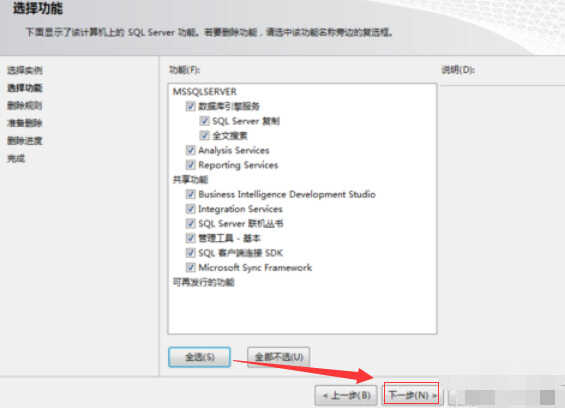Select the MSSQLSERVER instance node
This screenshot has width=565, height=408.
click(205, 92)
